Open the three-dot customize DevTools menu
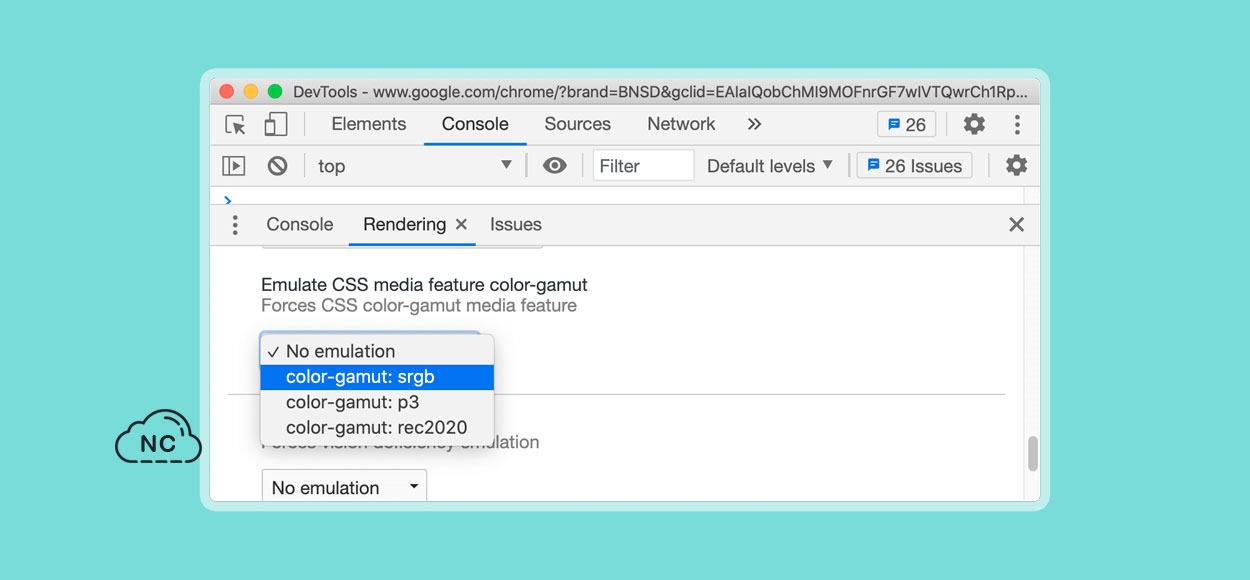 pyautogui.click(x=1017, y=124)
